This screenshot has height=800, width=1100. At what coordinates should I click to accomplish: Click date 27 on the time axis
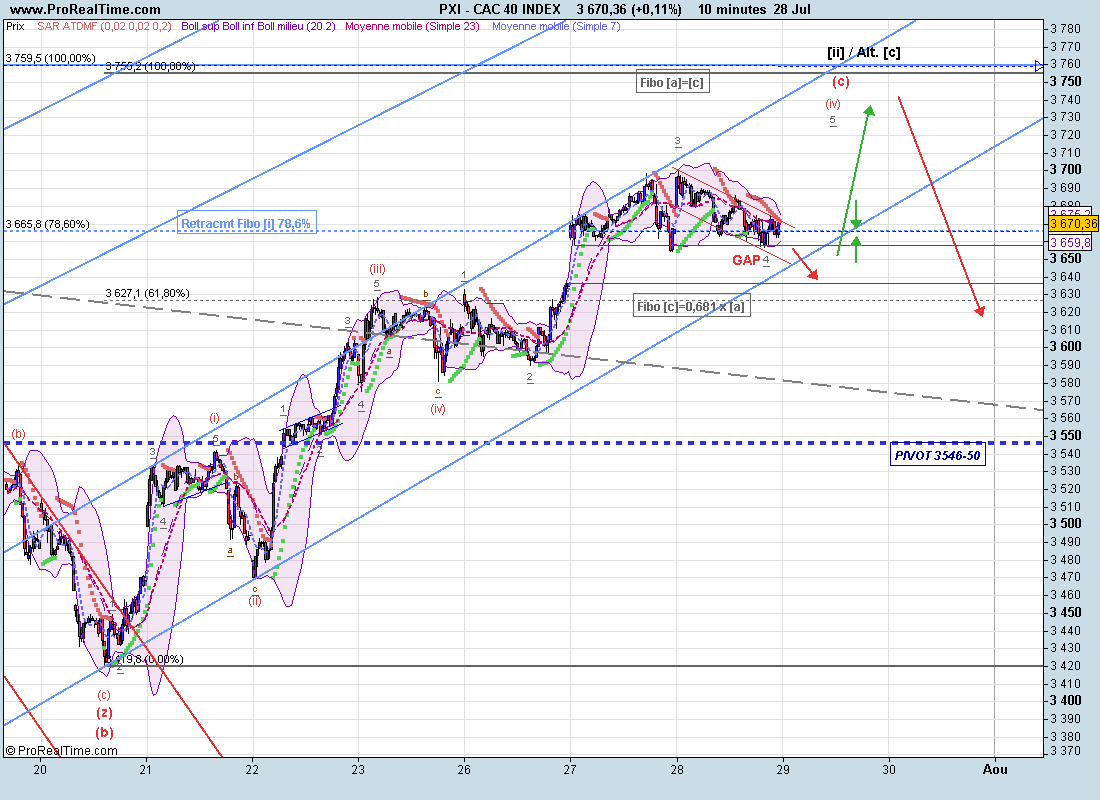tap(570, 769)
